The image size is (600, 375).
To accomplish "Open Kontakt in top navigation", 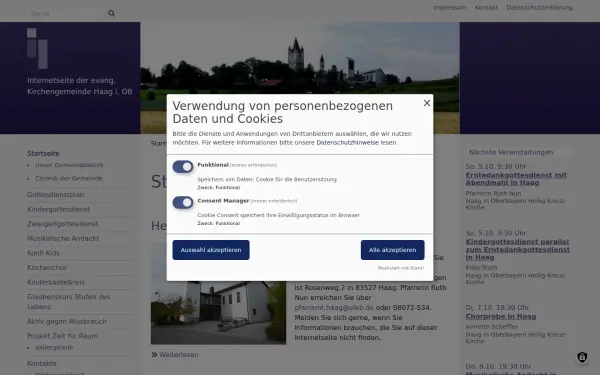I will [486, 8].
